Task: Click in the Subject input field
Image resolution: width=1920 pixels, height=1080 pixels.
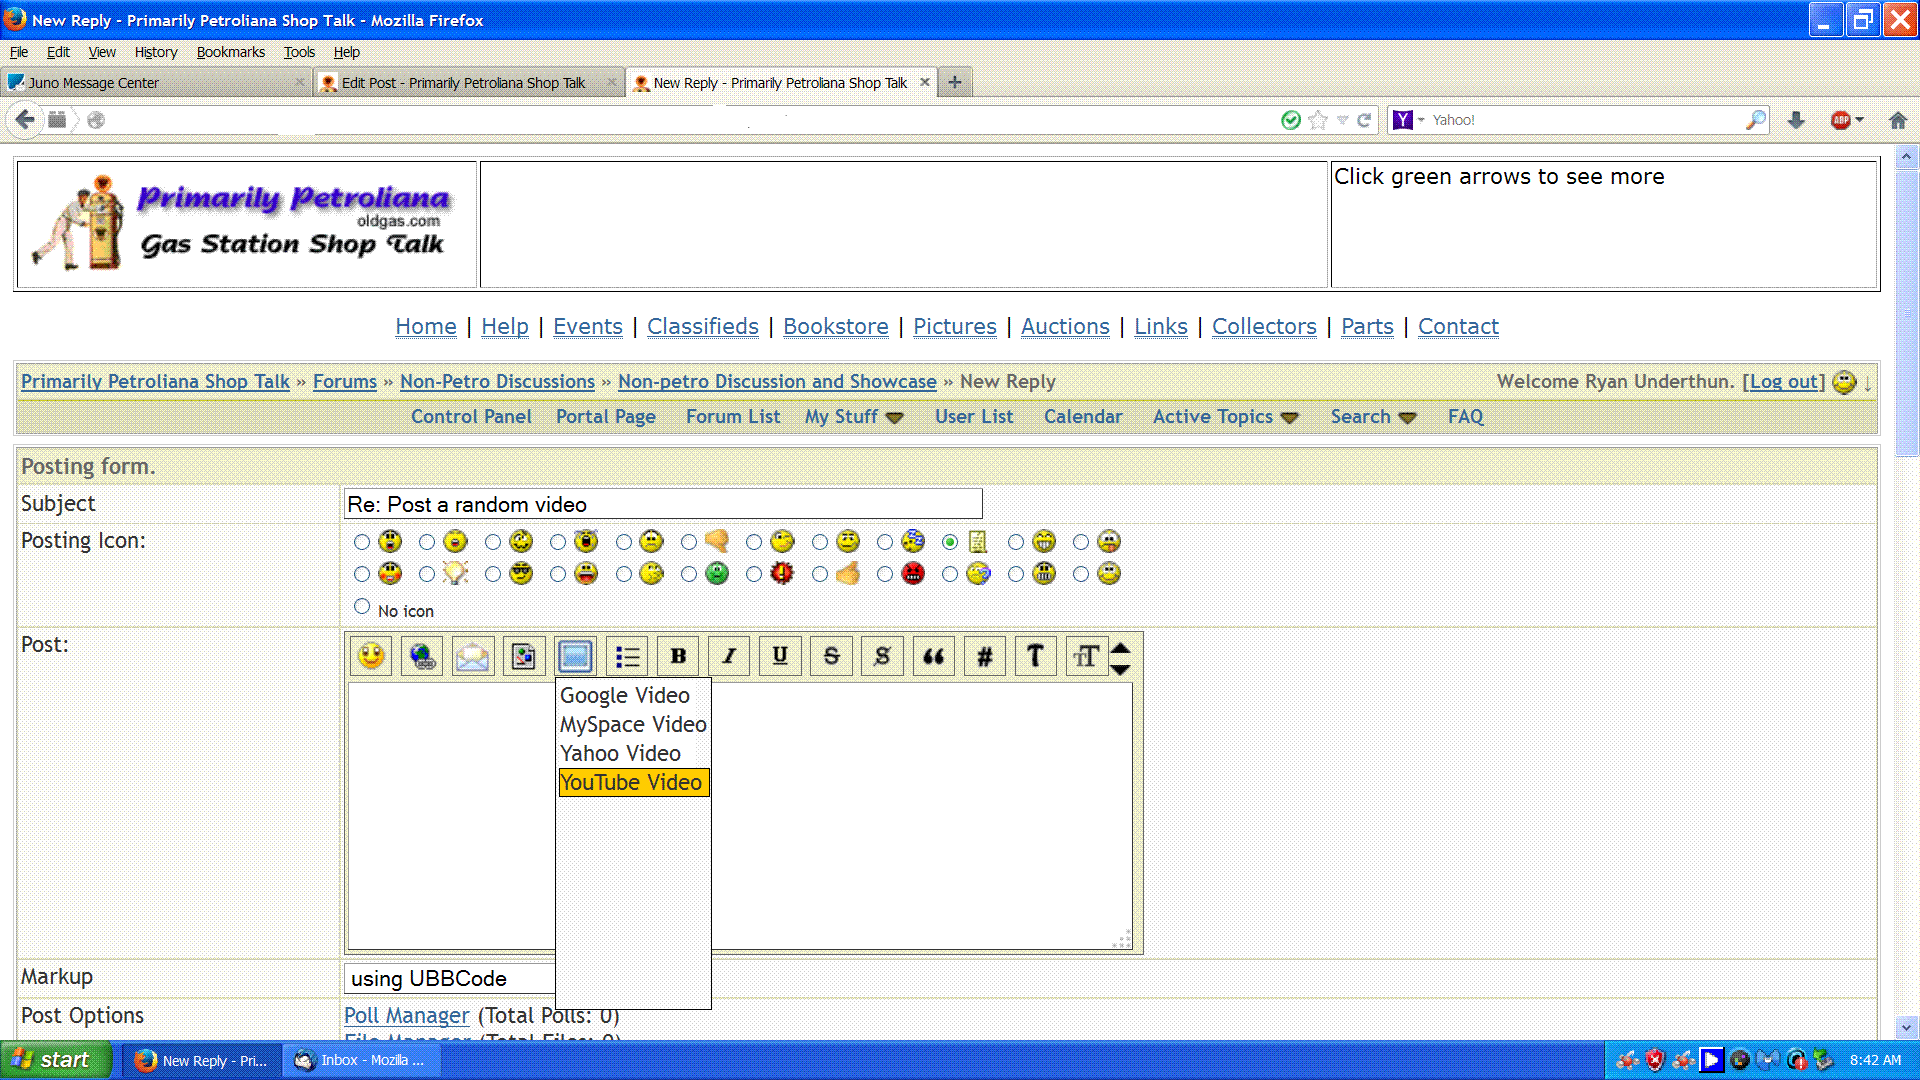Action: click(663, 504)
